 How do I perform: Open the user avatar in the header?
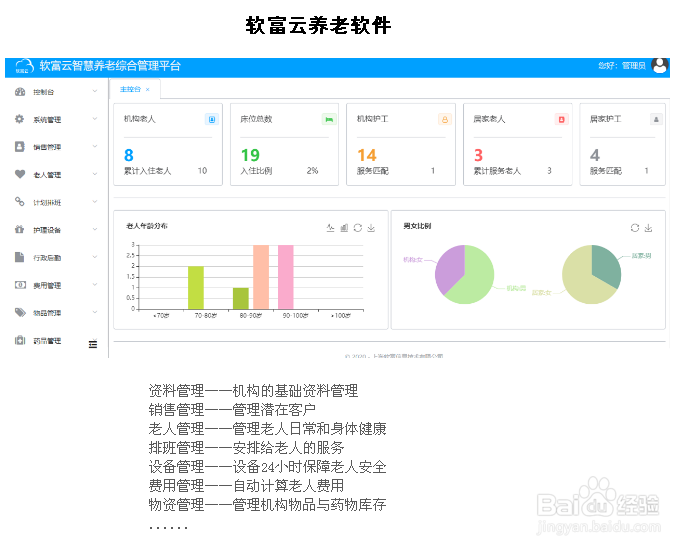pyautogui.click(x=659, y=66)
